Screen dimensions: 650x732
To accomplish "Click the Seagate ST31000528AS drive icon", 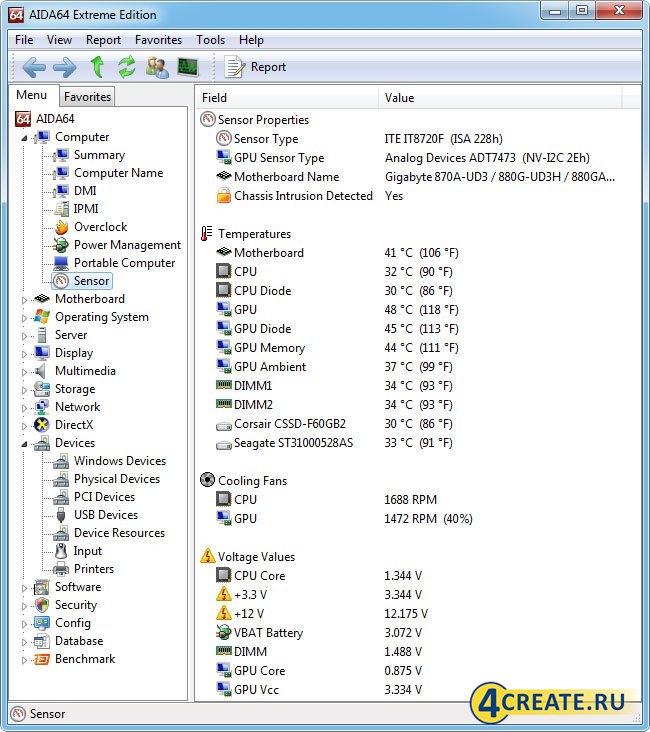I will [x=224, y=445].
